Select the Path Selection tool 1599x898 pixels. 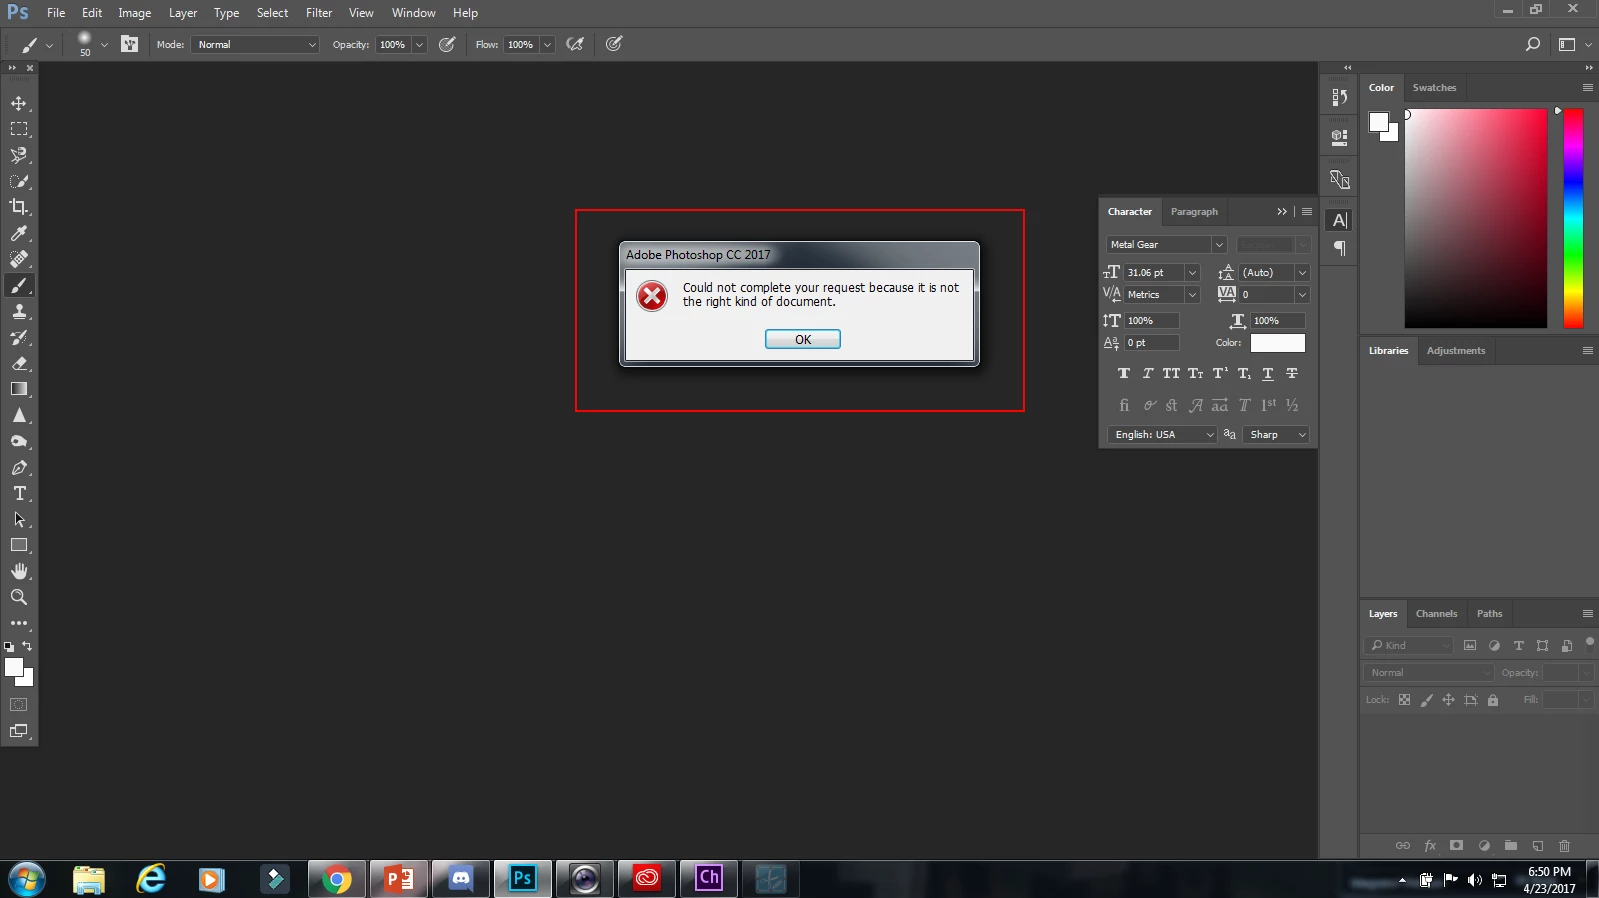tap(19, 519)
